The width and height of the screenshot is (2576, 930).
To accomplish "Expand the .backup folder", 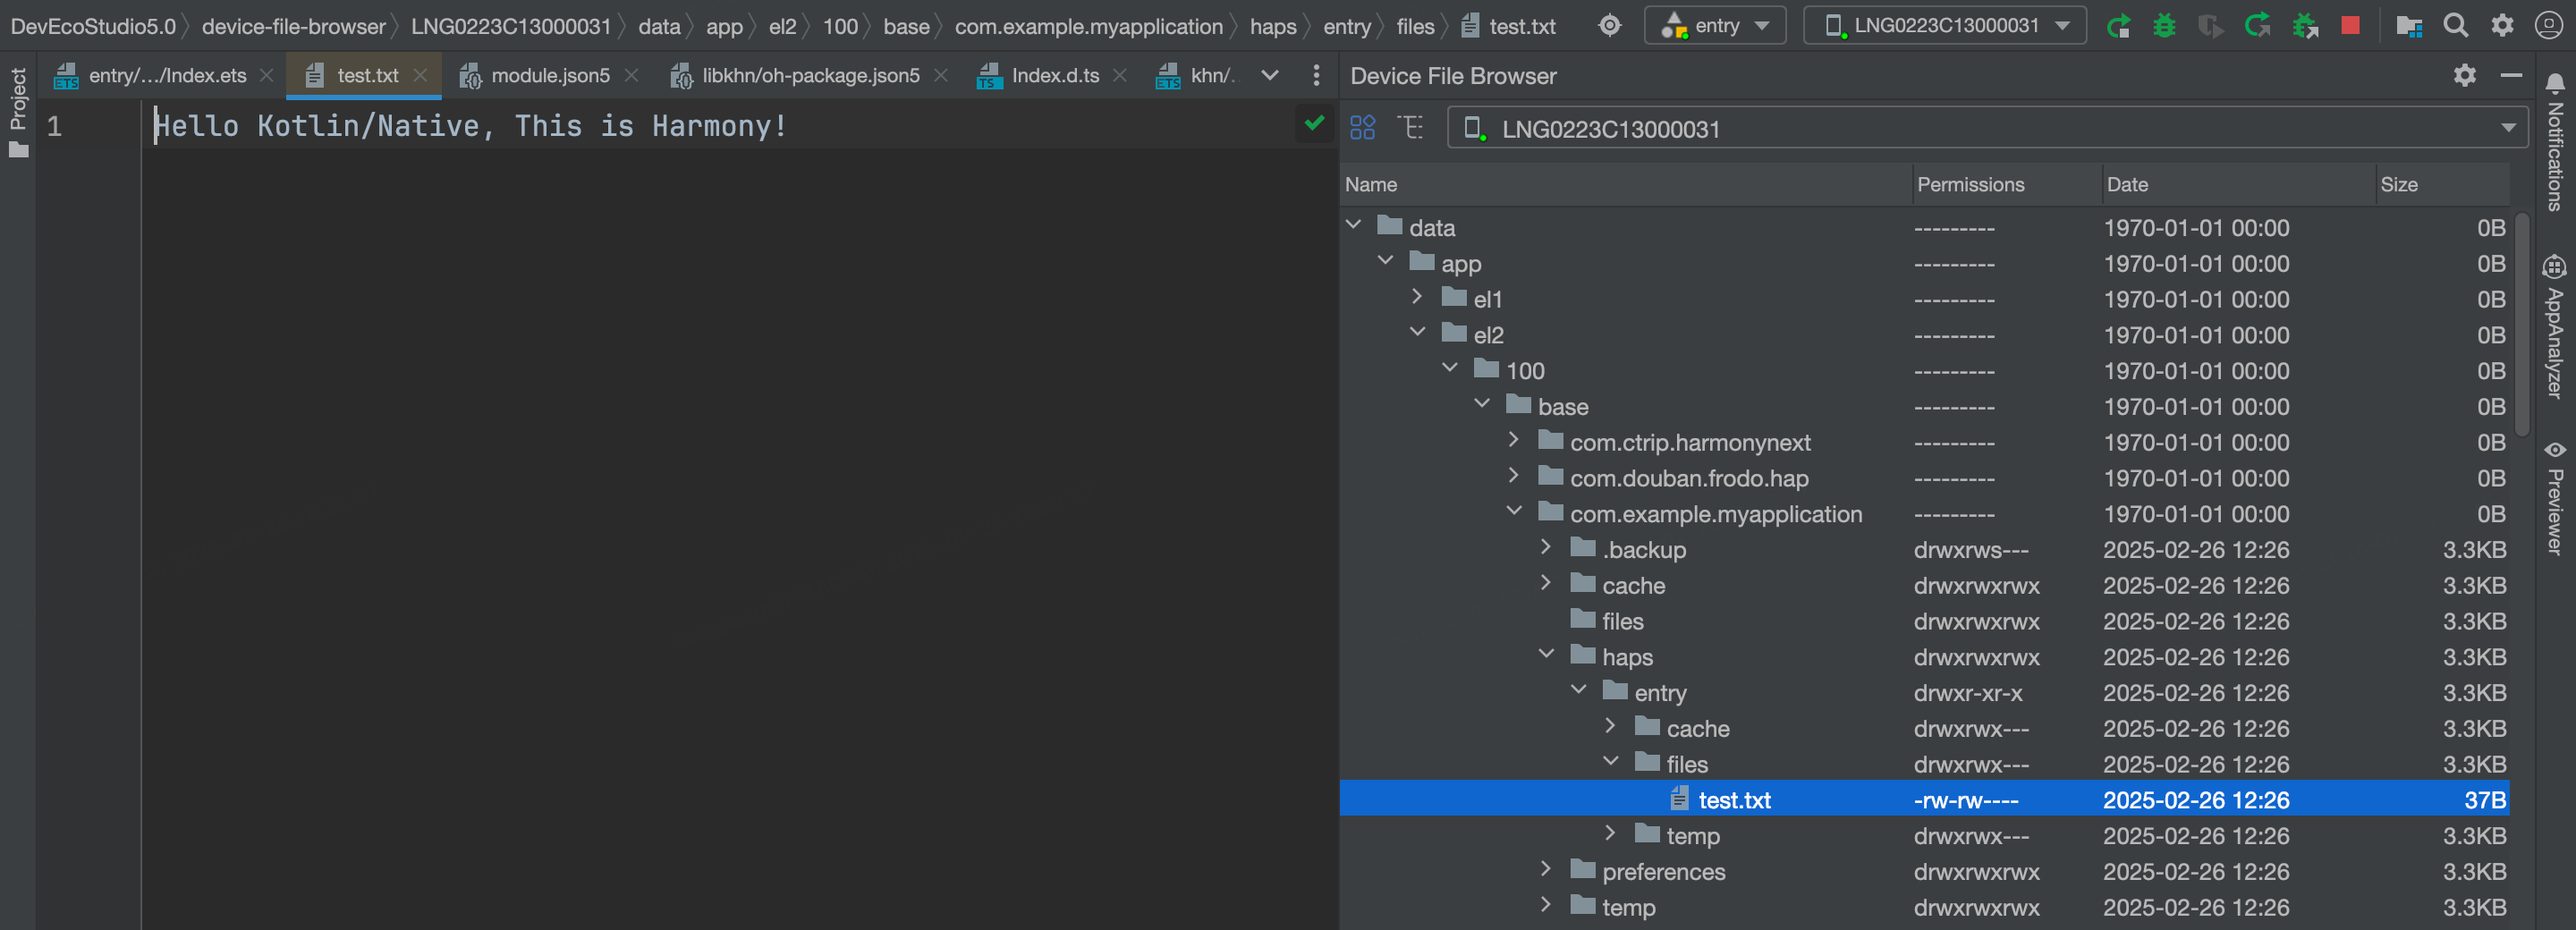I will click(1546, 547).
